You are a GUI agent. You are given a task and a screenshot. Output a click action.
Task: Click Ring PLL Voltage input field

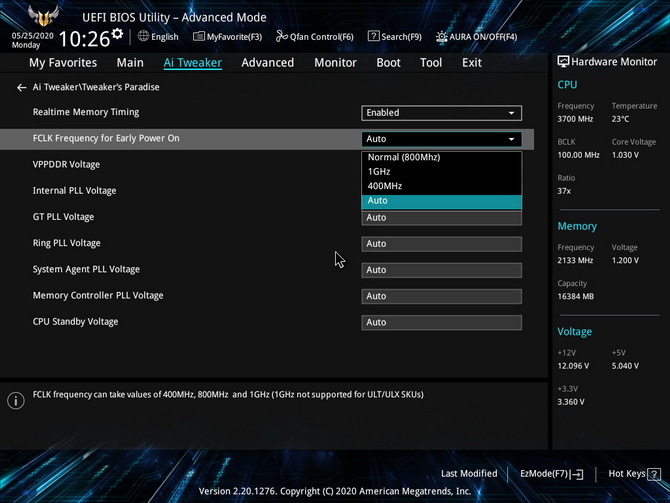coord(441,244)
